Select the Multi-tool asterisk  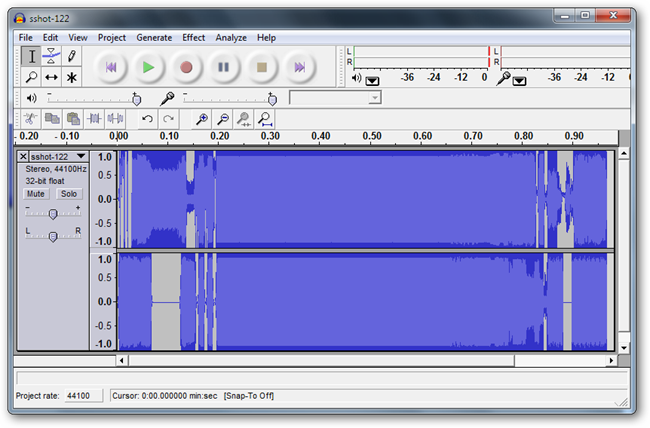coord(71,77)
